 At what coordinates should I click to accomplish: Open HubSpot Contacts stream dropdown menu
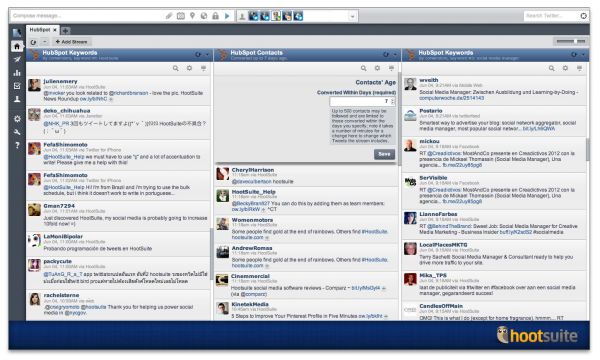(395, 55)
